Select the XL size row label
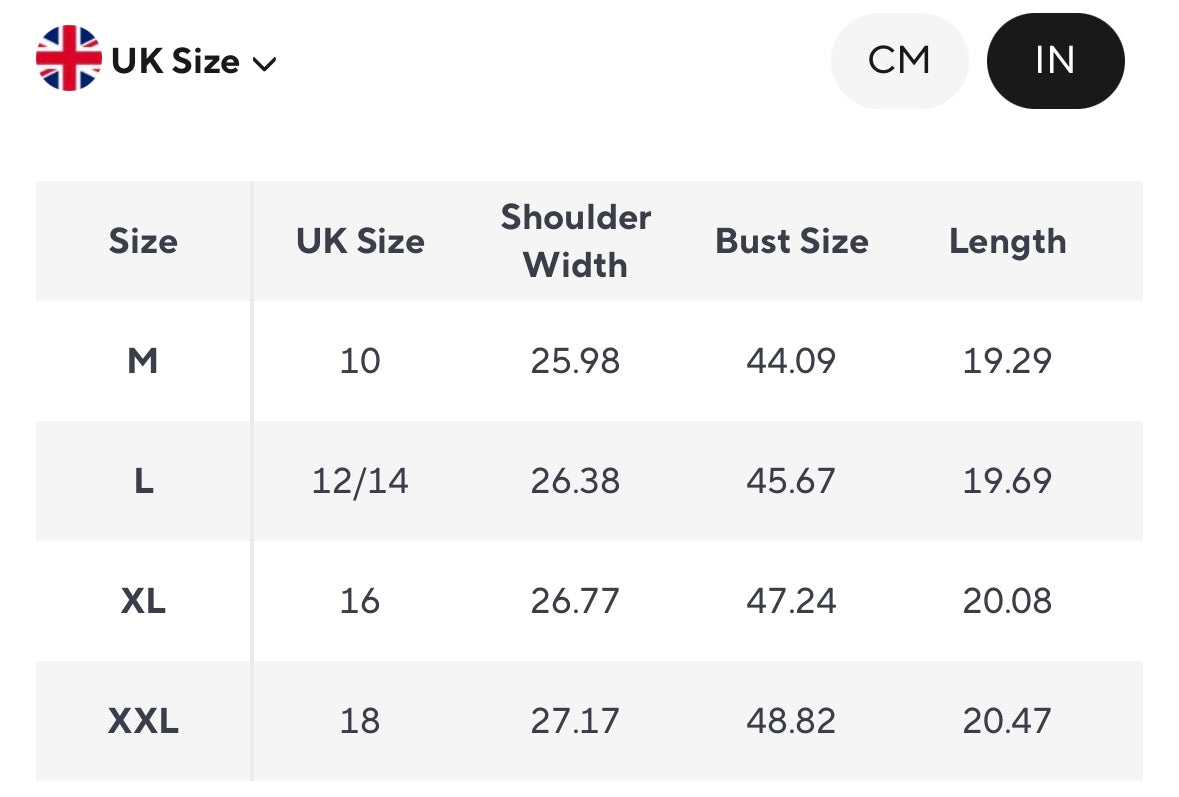This screenshot has width=1179, height=797. click(x=143, y=601)
